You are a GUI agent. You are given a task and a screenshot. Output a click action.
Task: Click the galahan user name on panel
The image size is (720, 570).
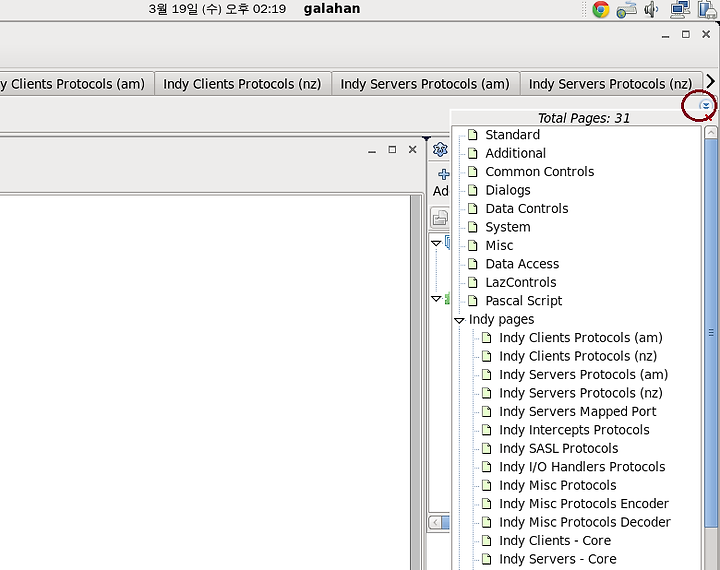(x=332, y=8)
